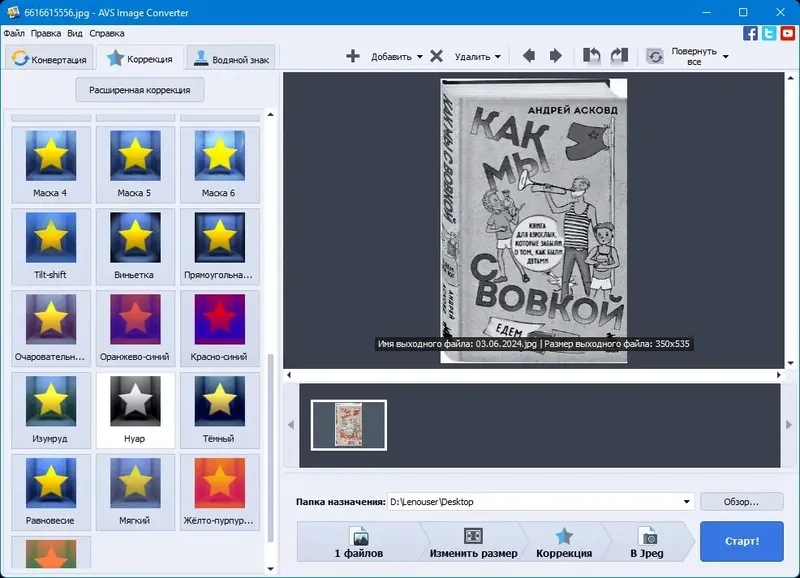The height and width of the screenshot is (578, 800).
Task: Switch to the Водяной знак tab
Action: pos(231,58)
